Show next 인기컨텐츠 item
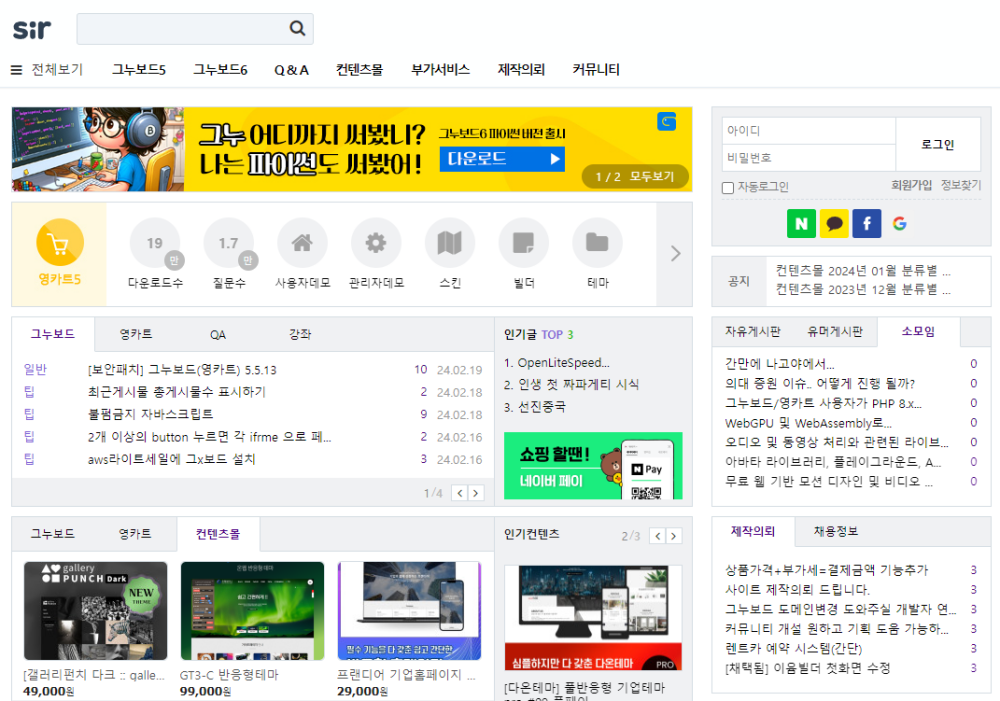Image resolution: width=1000 pixels, height=701 pixels. [x=674, y=536]
